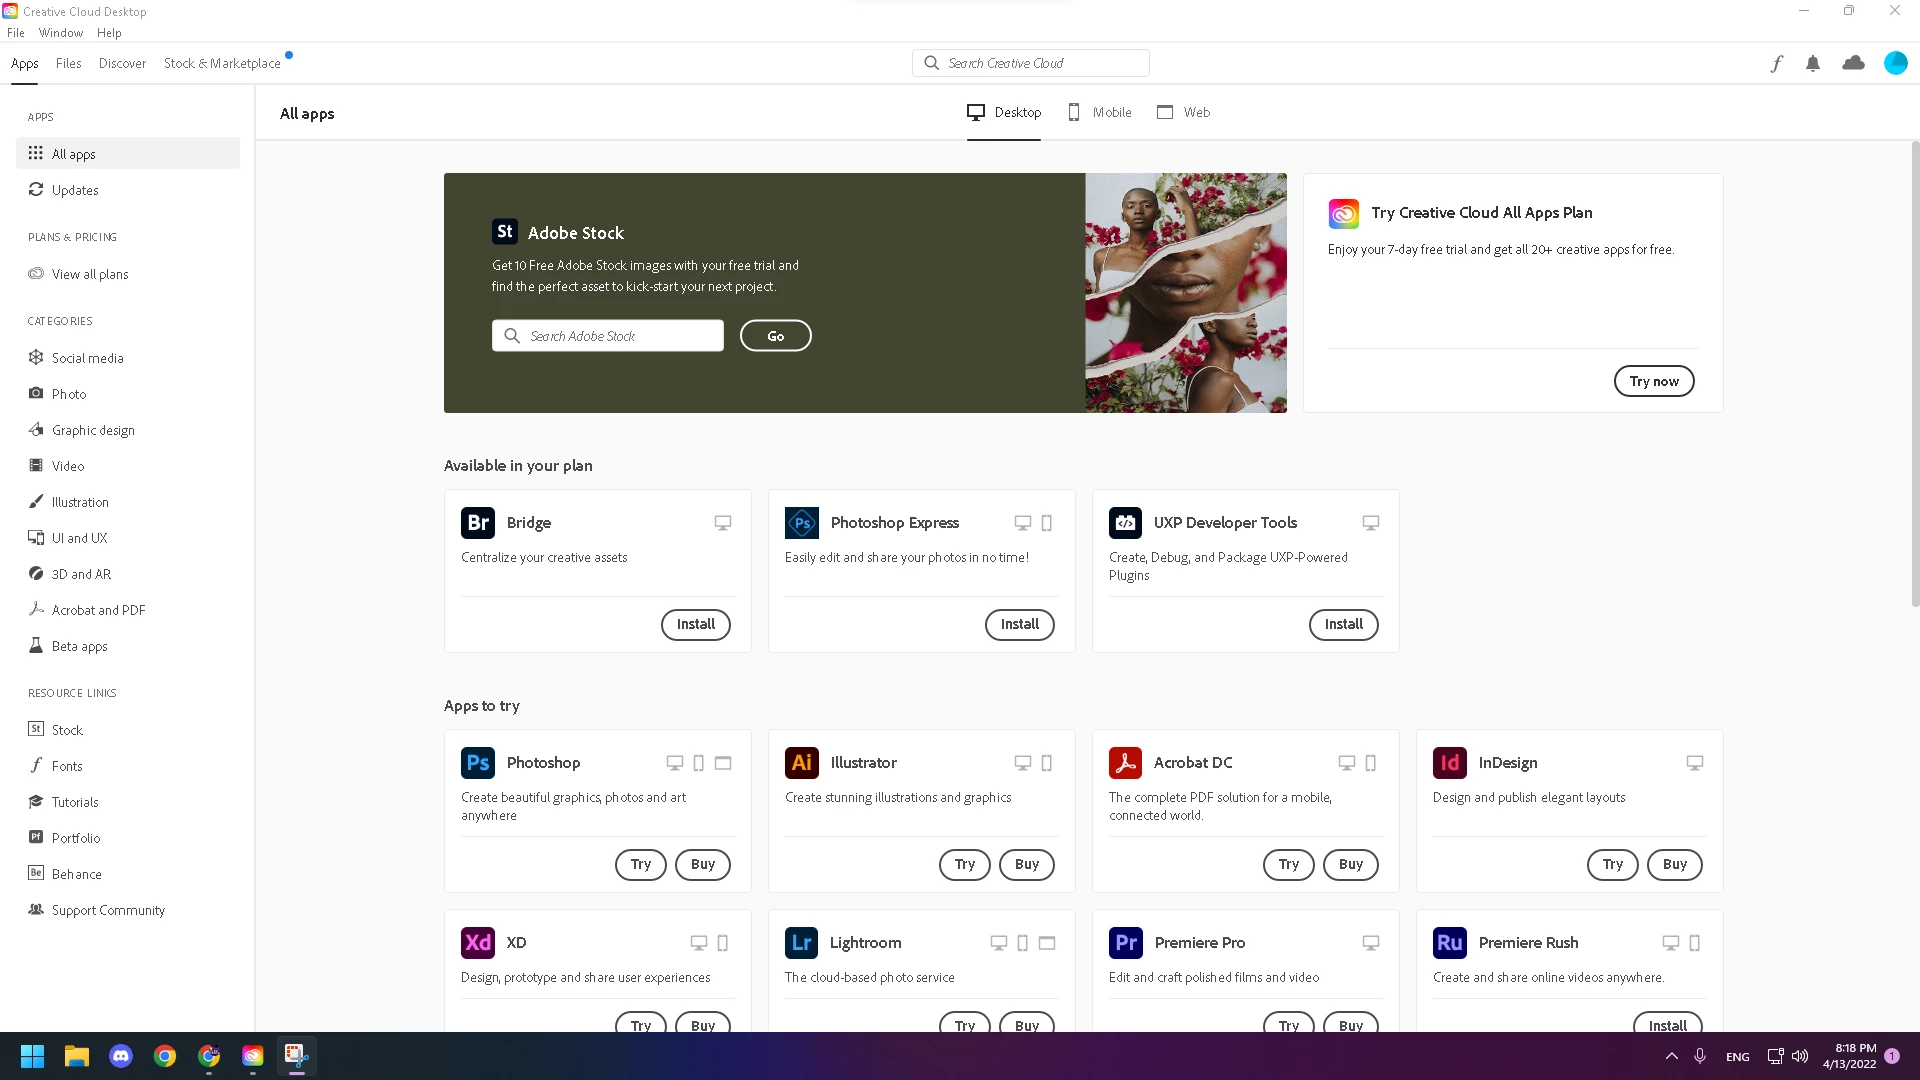Click the Illustrator app icon

[x=801, y=763]
